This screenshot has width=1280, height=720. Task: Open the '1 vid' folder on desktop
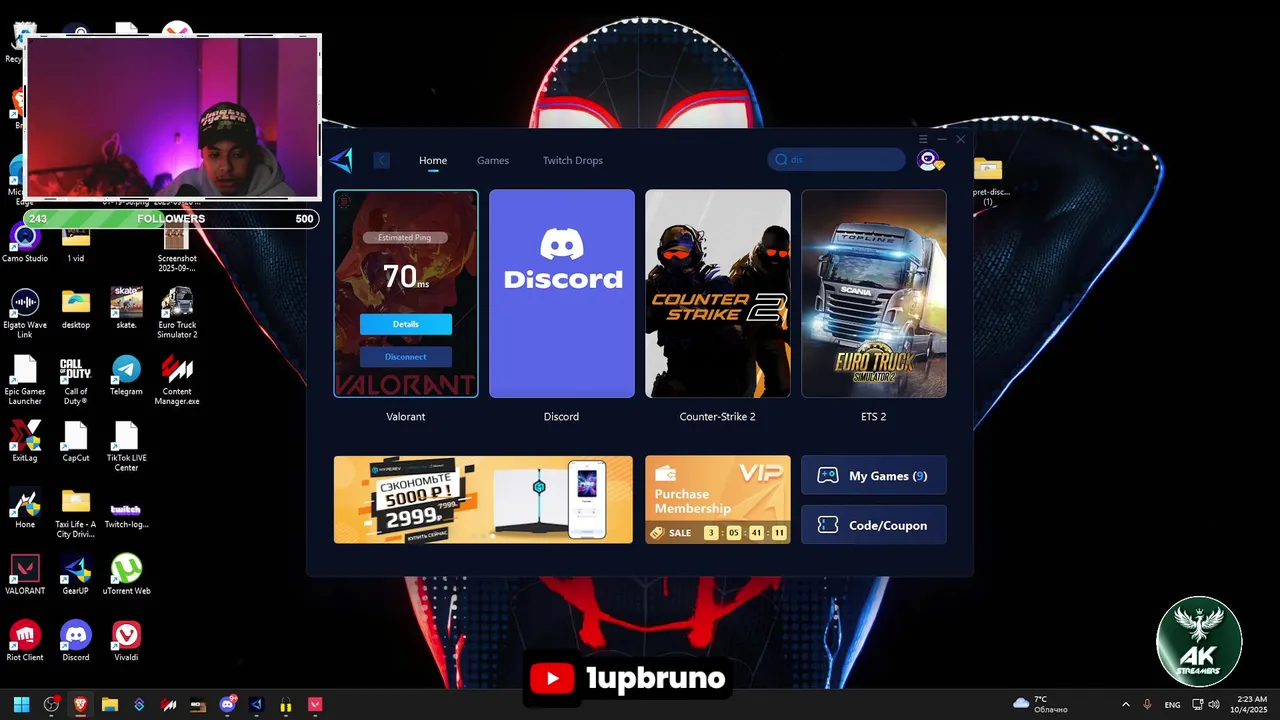tap(76, 242)
